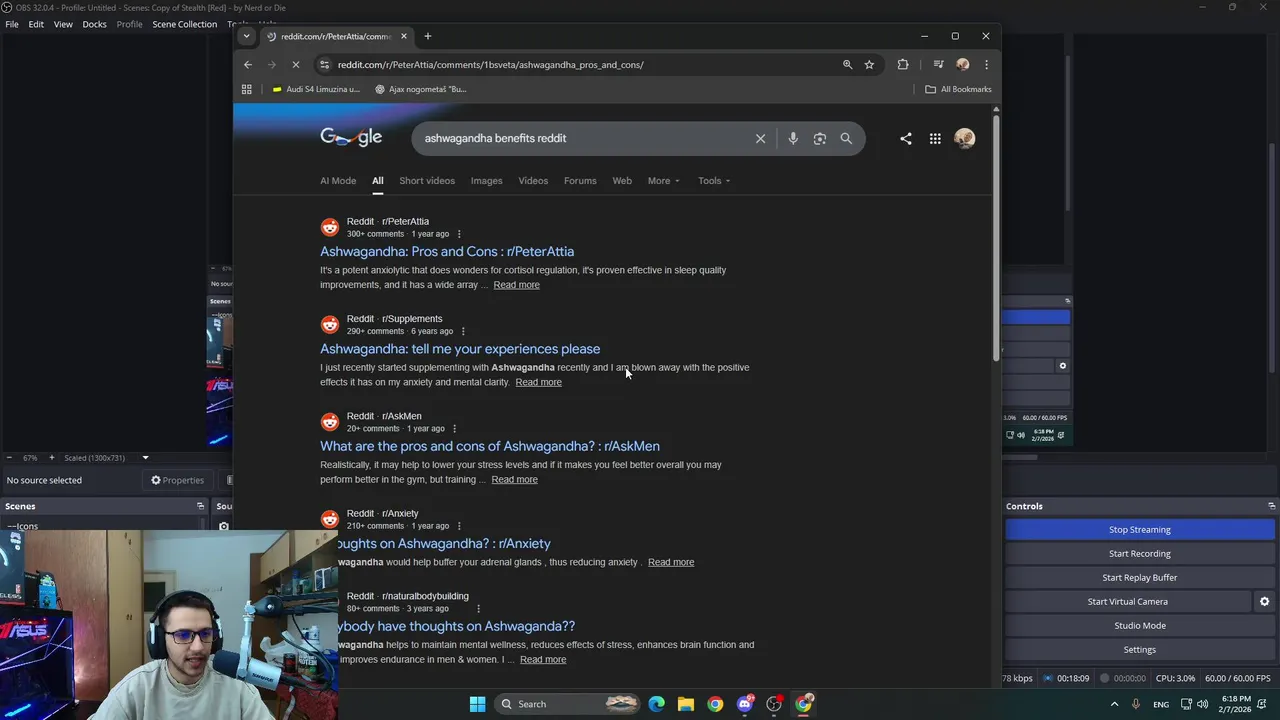Open the Chrome extensions puzzle icon
The image size is (1280, 720).
903,65
